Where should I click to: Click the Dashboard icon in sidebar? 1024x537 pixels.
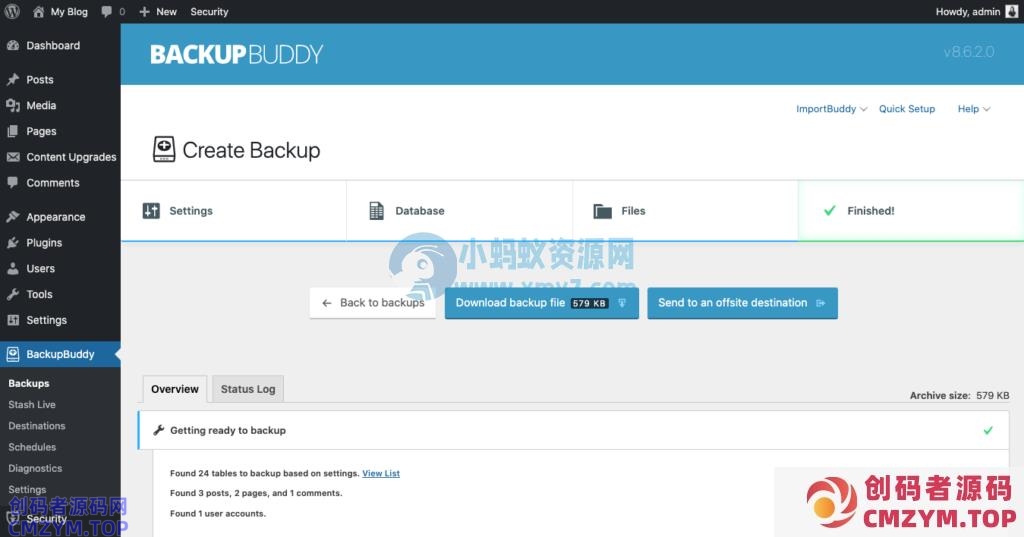pyautogui.click(x=13, y=46)
